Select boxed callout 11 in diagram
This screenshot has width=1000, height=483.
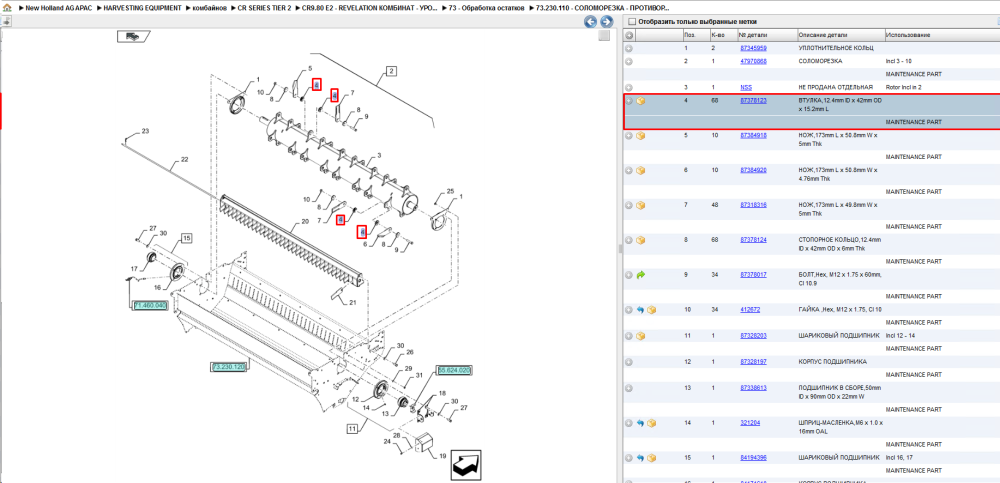[x=351, y=429]
